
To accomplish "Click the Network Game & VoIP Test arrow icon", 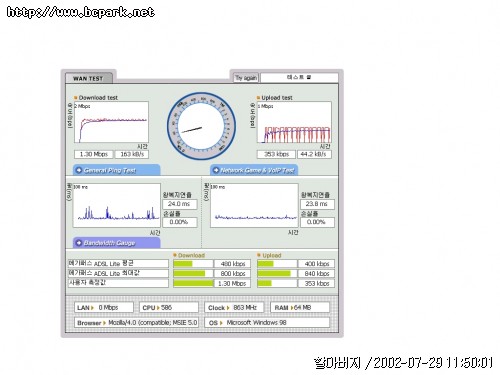I will 216,170.
